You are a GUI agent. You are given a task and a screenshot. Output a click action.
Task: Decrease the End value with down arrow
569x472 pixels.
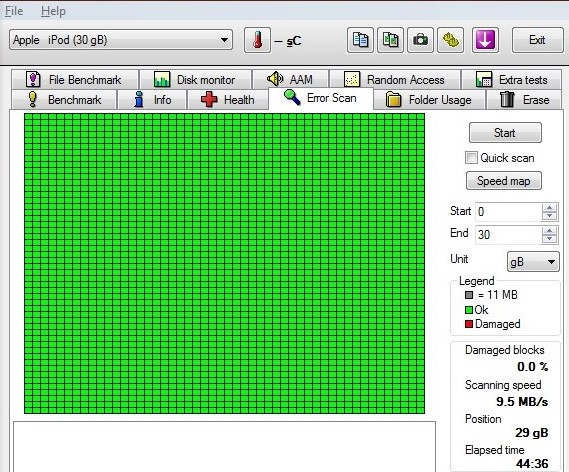click(x=549, y=239)
